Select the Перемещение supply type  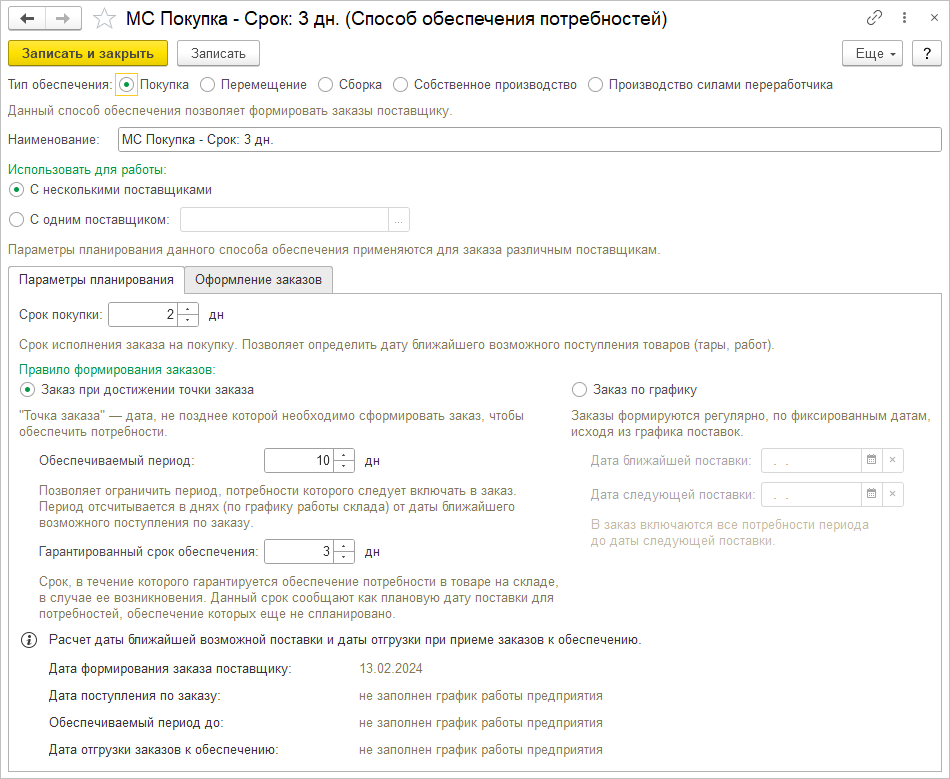[207, 85]
